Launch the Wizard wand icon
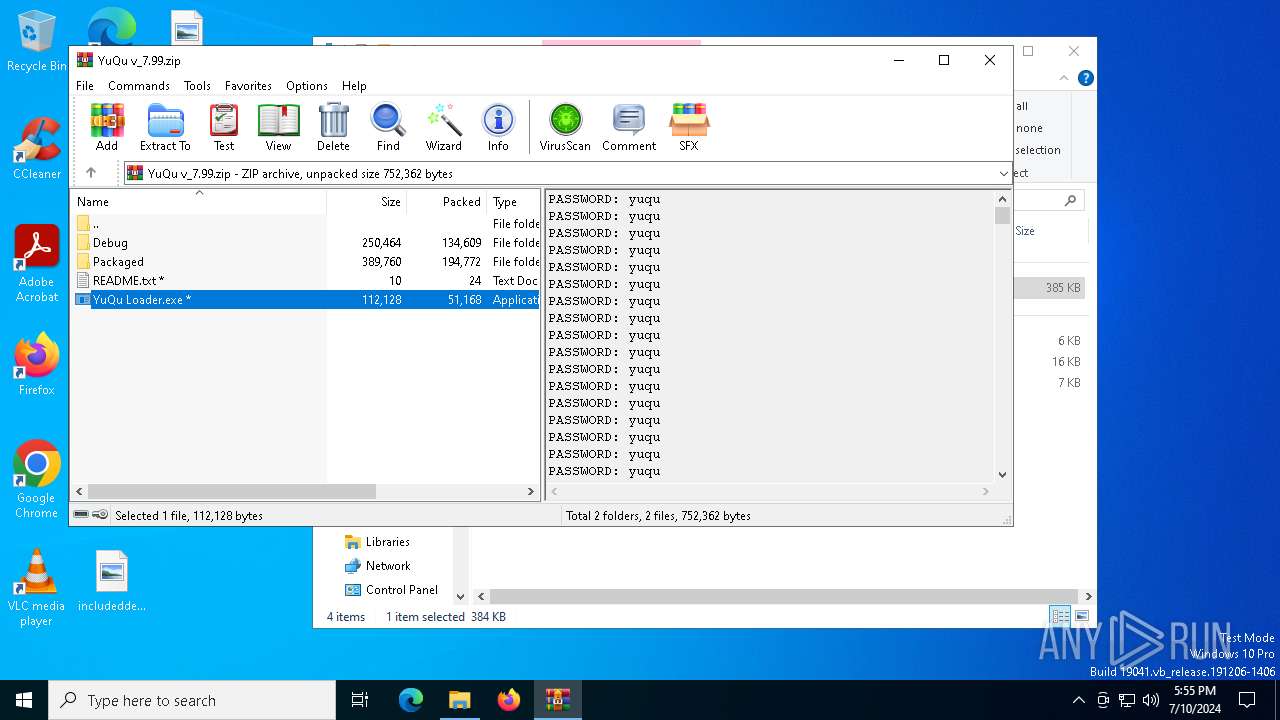Image resolution: width=1280 pixels, height=720 pixels. [x=443, y=127]
